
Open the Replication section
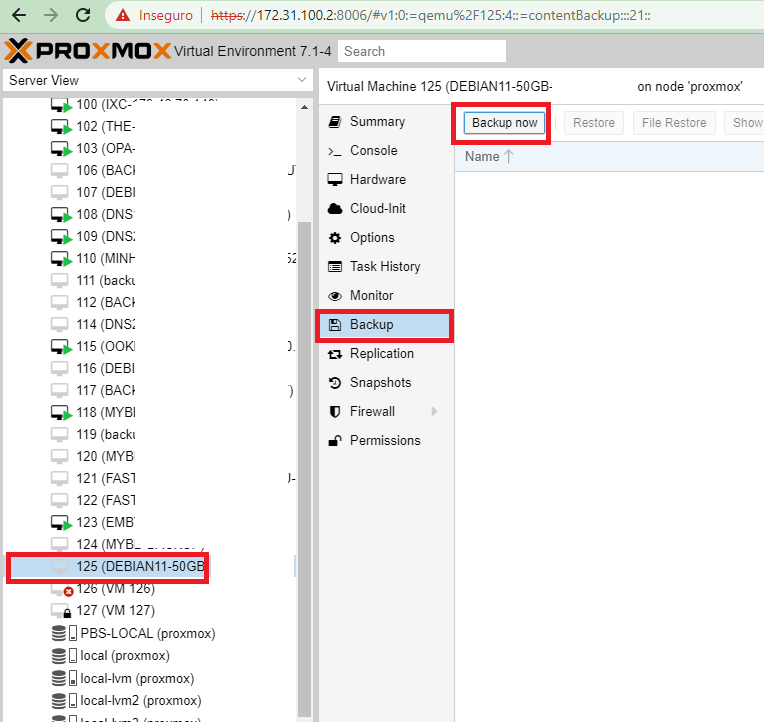coord(385,354)
